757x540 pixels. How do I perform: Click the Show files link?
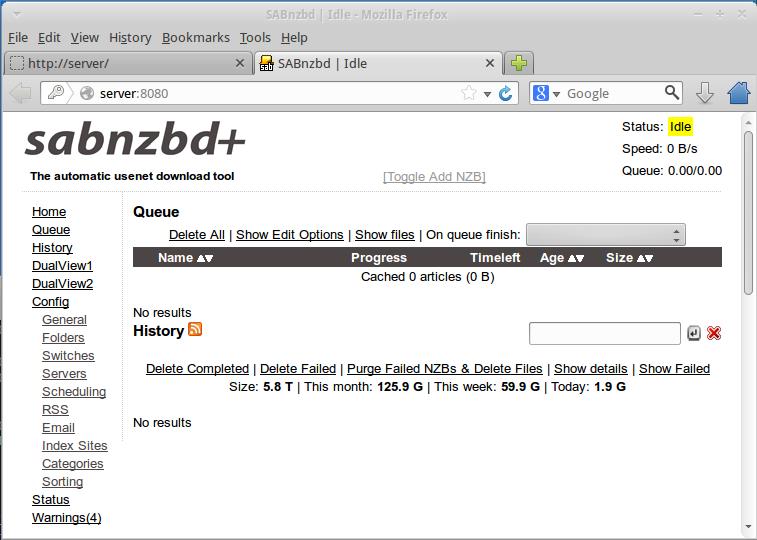click(x=384, y=235)
